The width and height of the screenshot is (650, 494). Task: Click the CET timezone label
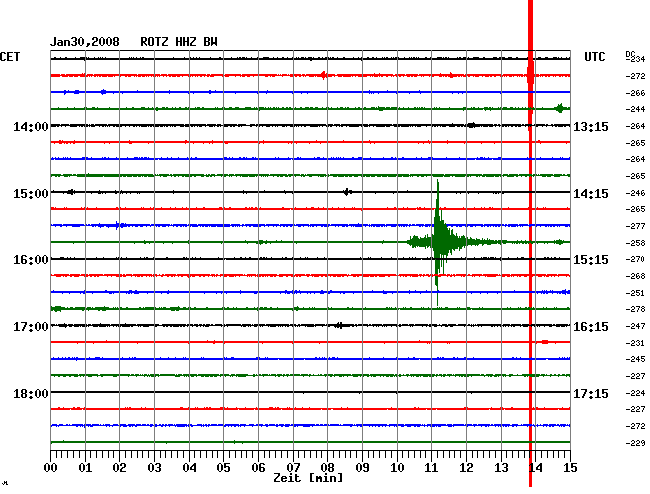pyautogui.click(x=10, y=57)
